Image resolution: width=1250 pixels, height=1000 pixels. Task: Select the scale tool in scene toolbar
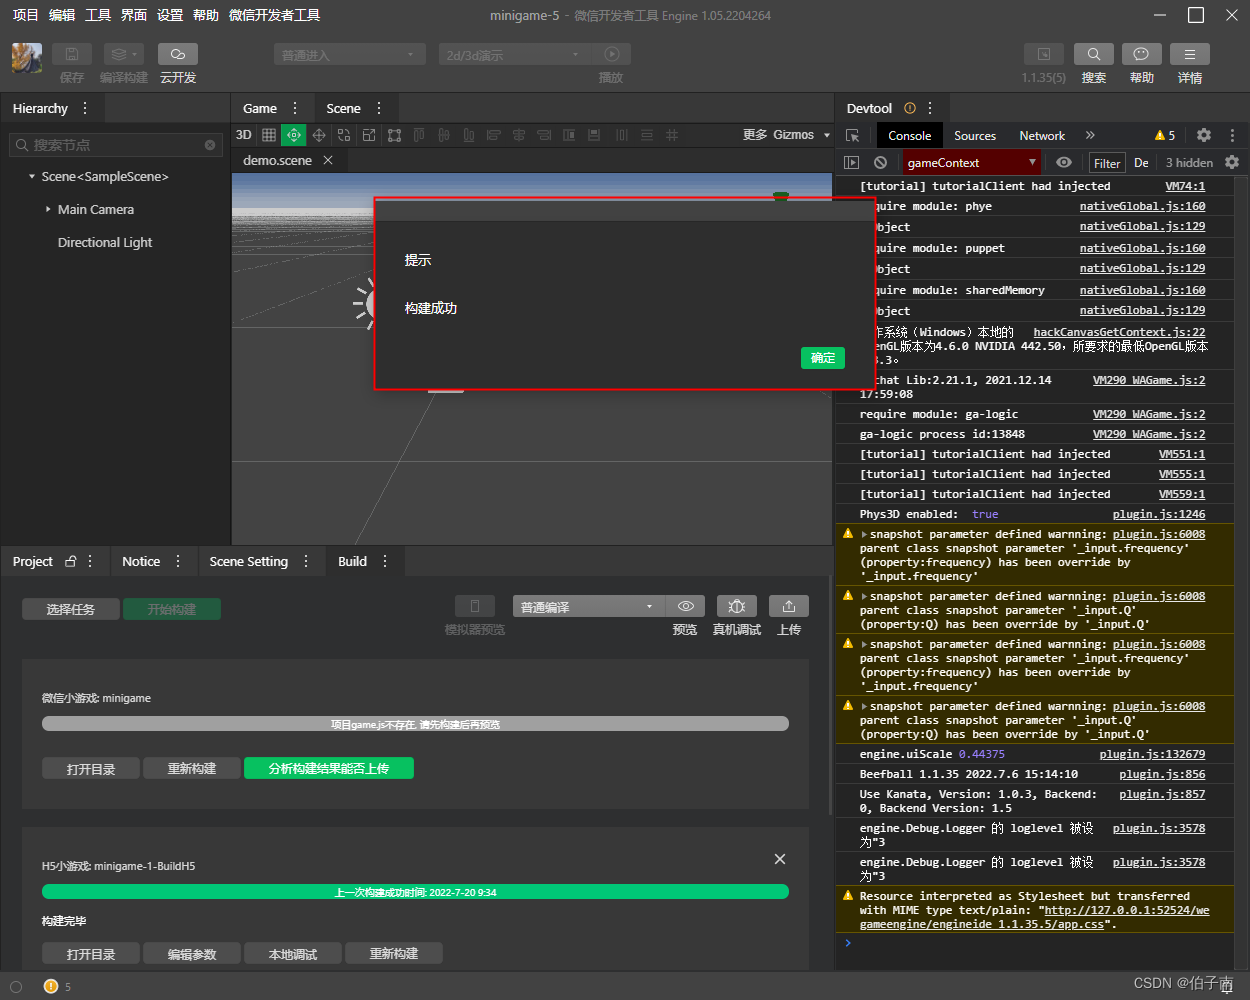pyautogui.click(x=369, y=135)
